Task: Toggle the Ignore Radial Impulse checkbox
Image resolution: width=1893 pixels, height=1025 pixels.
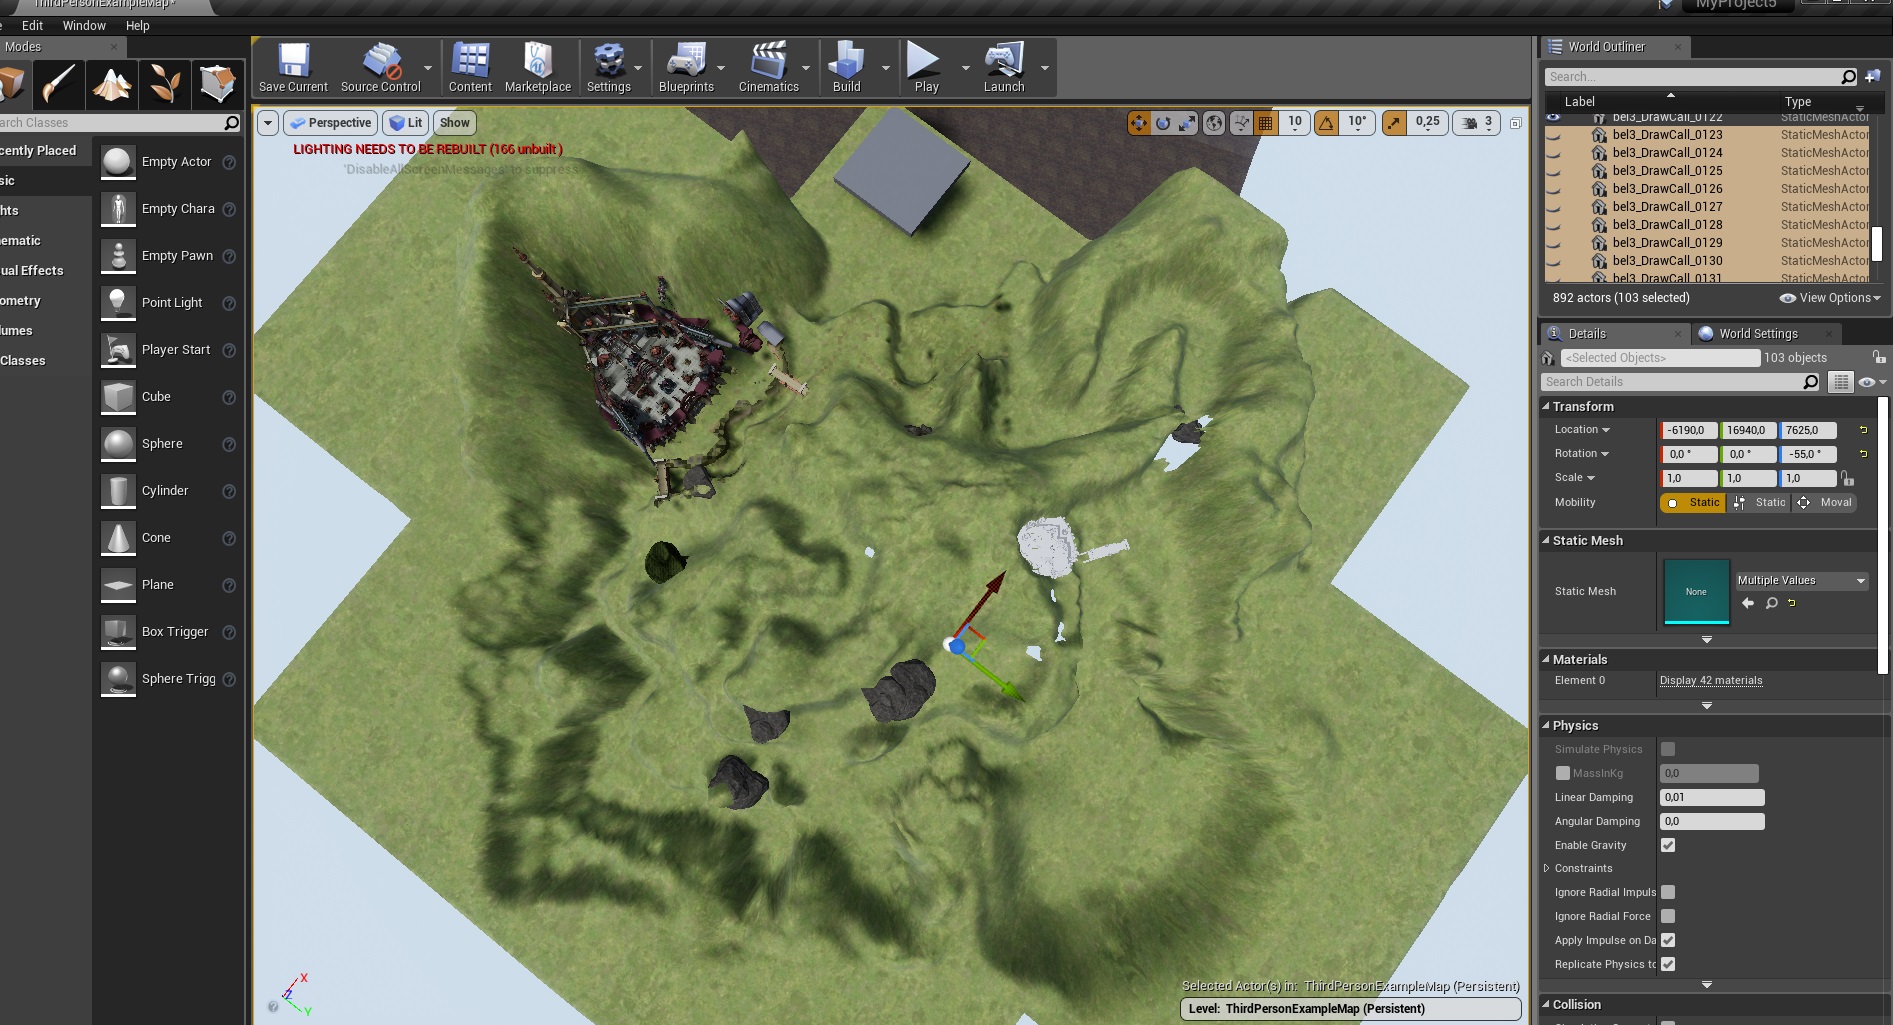Action: pos(1668,892)
